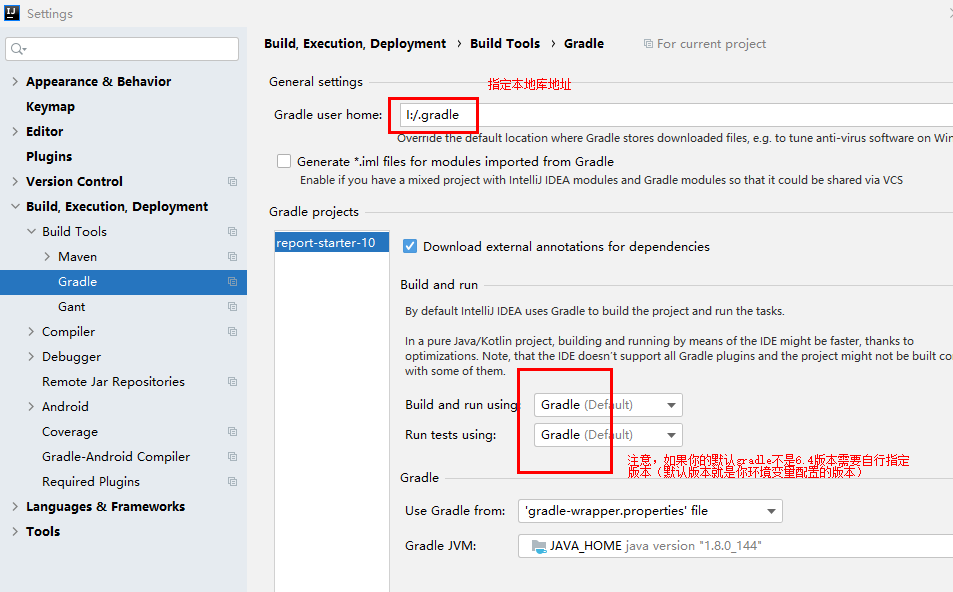Select Gradle in settings tree
This screenshot has width=953, height=592.
click(123, 281)
